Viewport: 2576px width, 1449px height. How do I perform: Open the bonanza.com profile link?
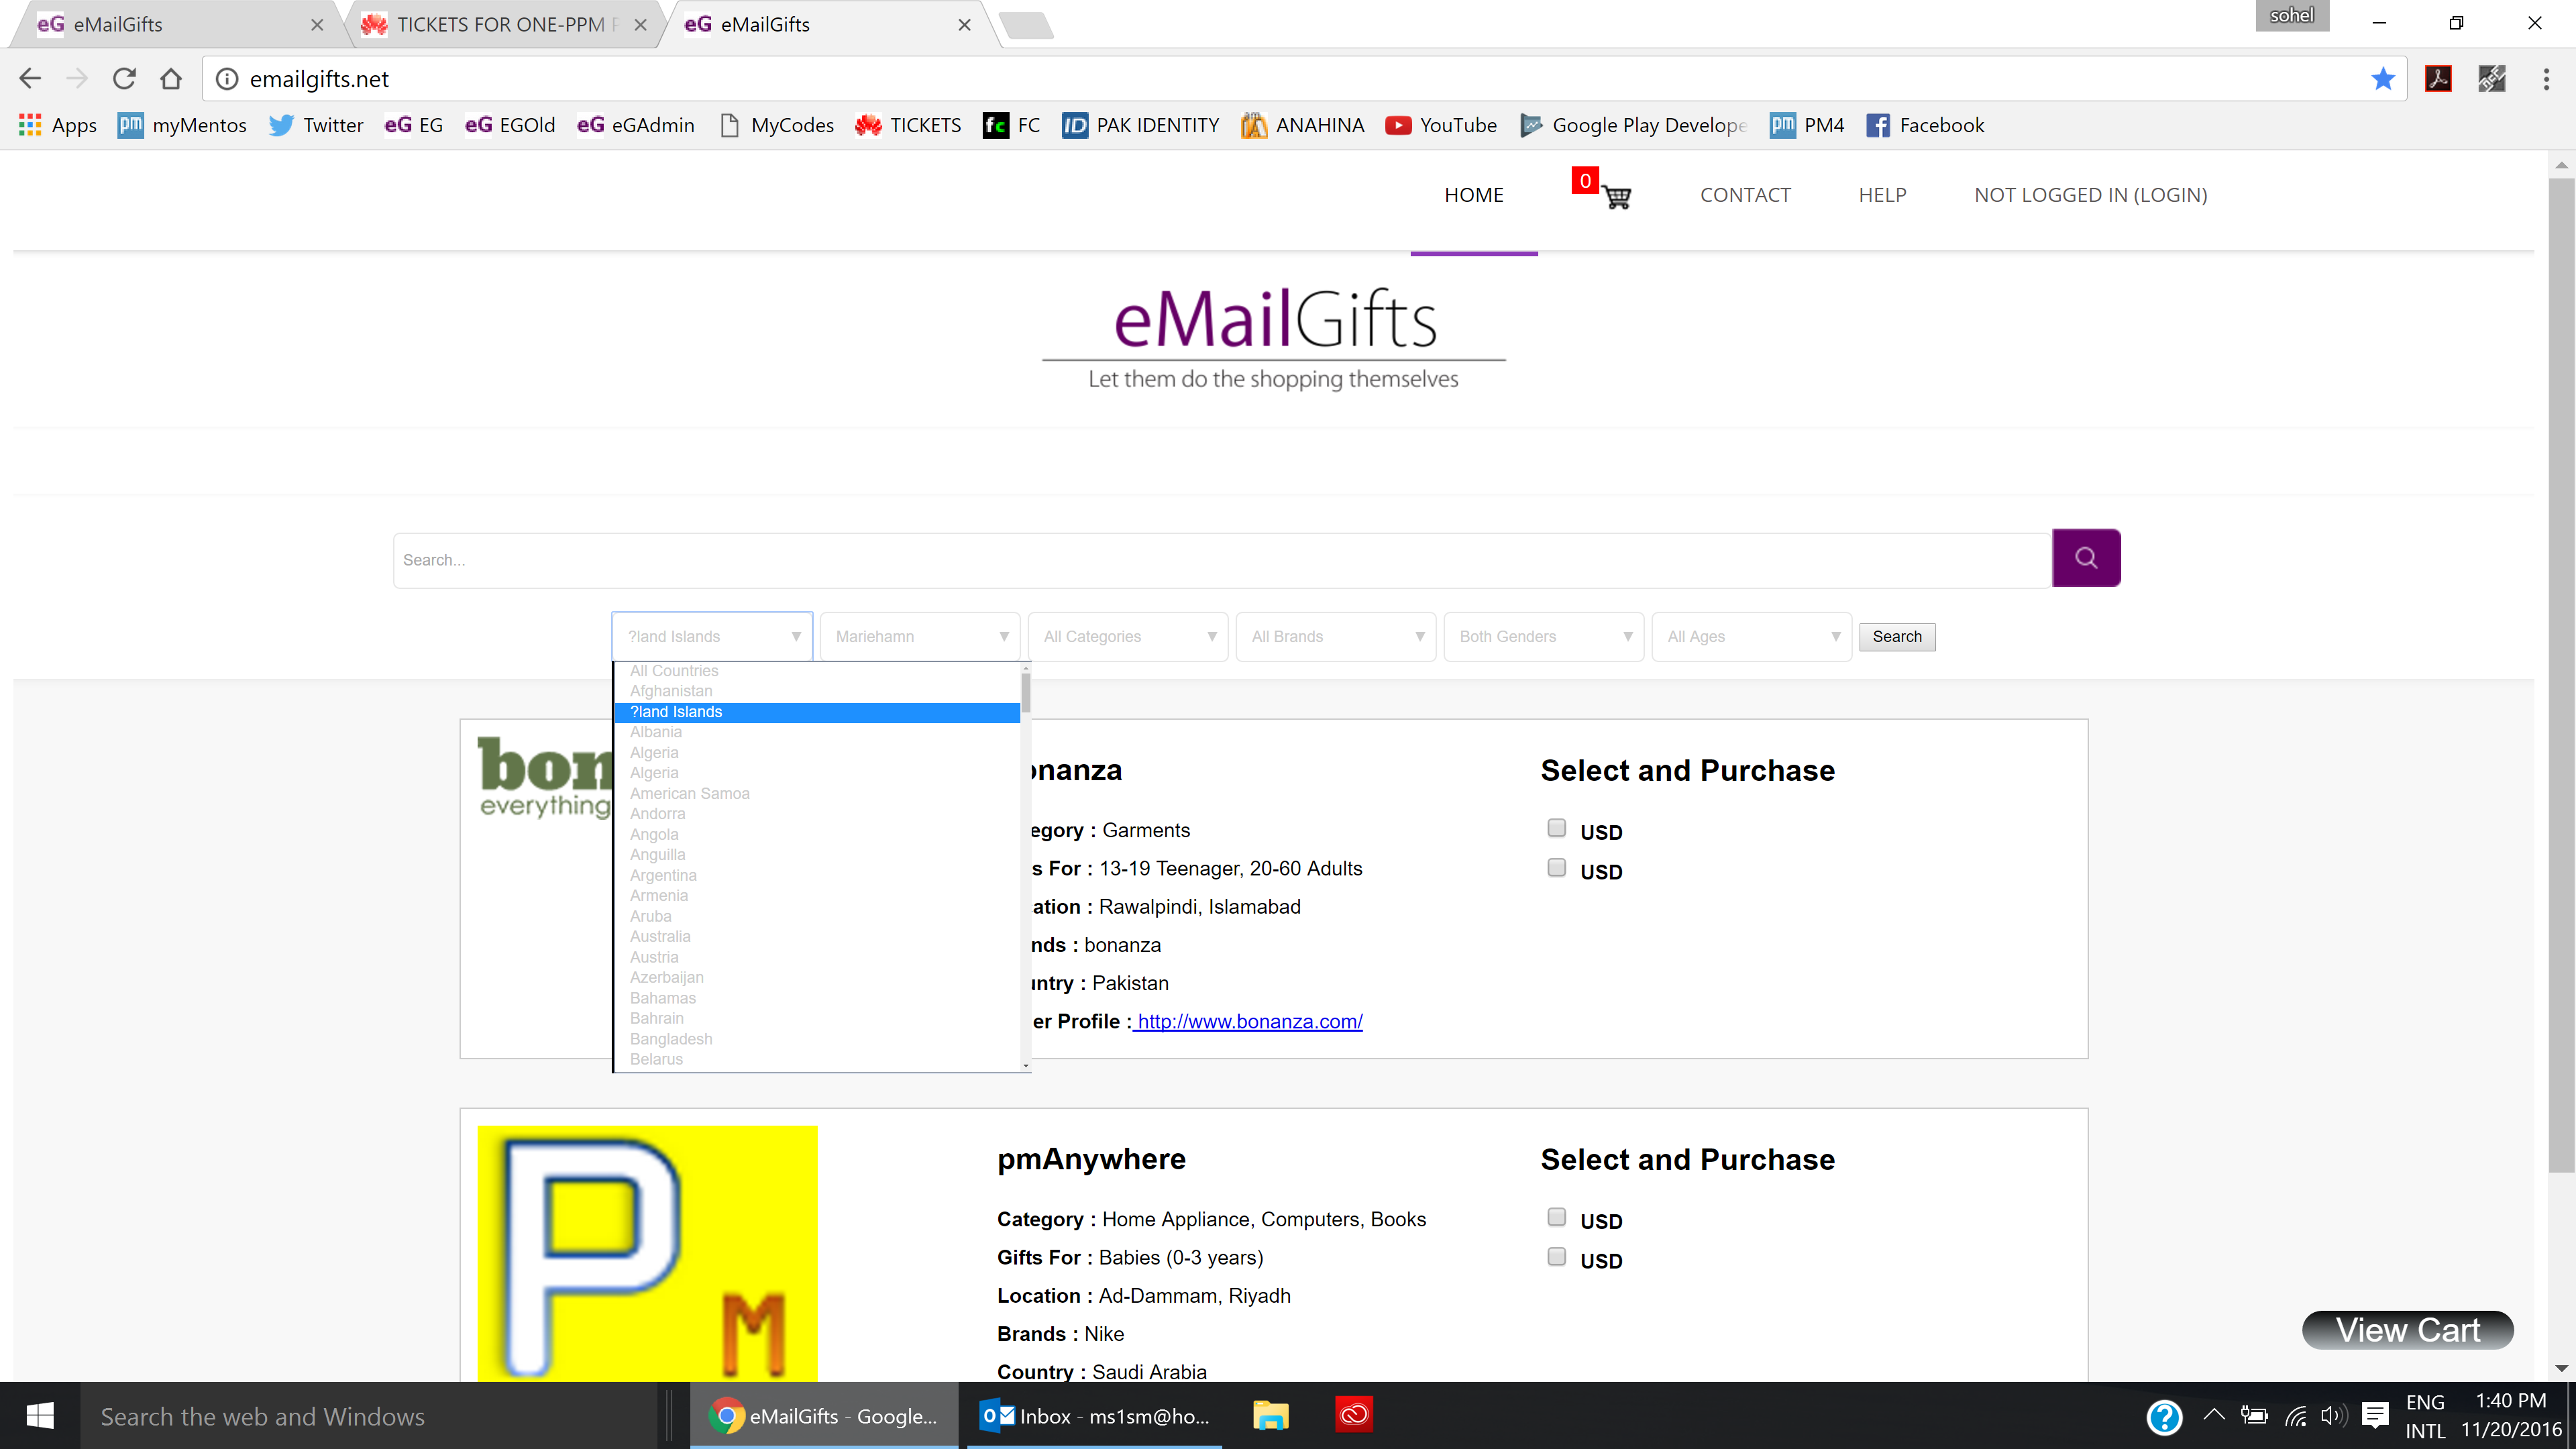tap(1249, 1021)
